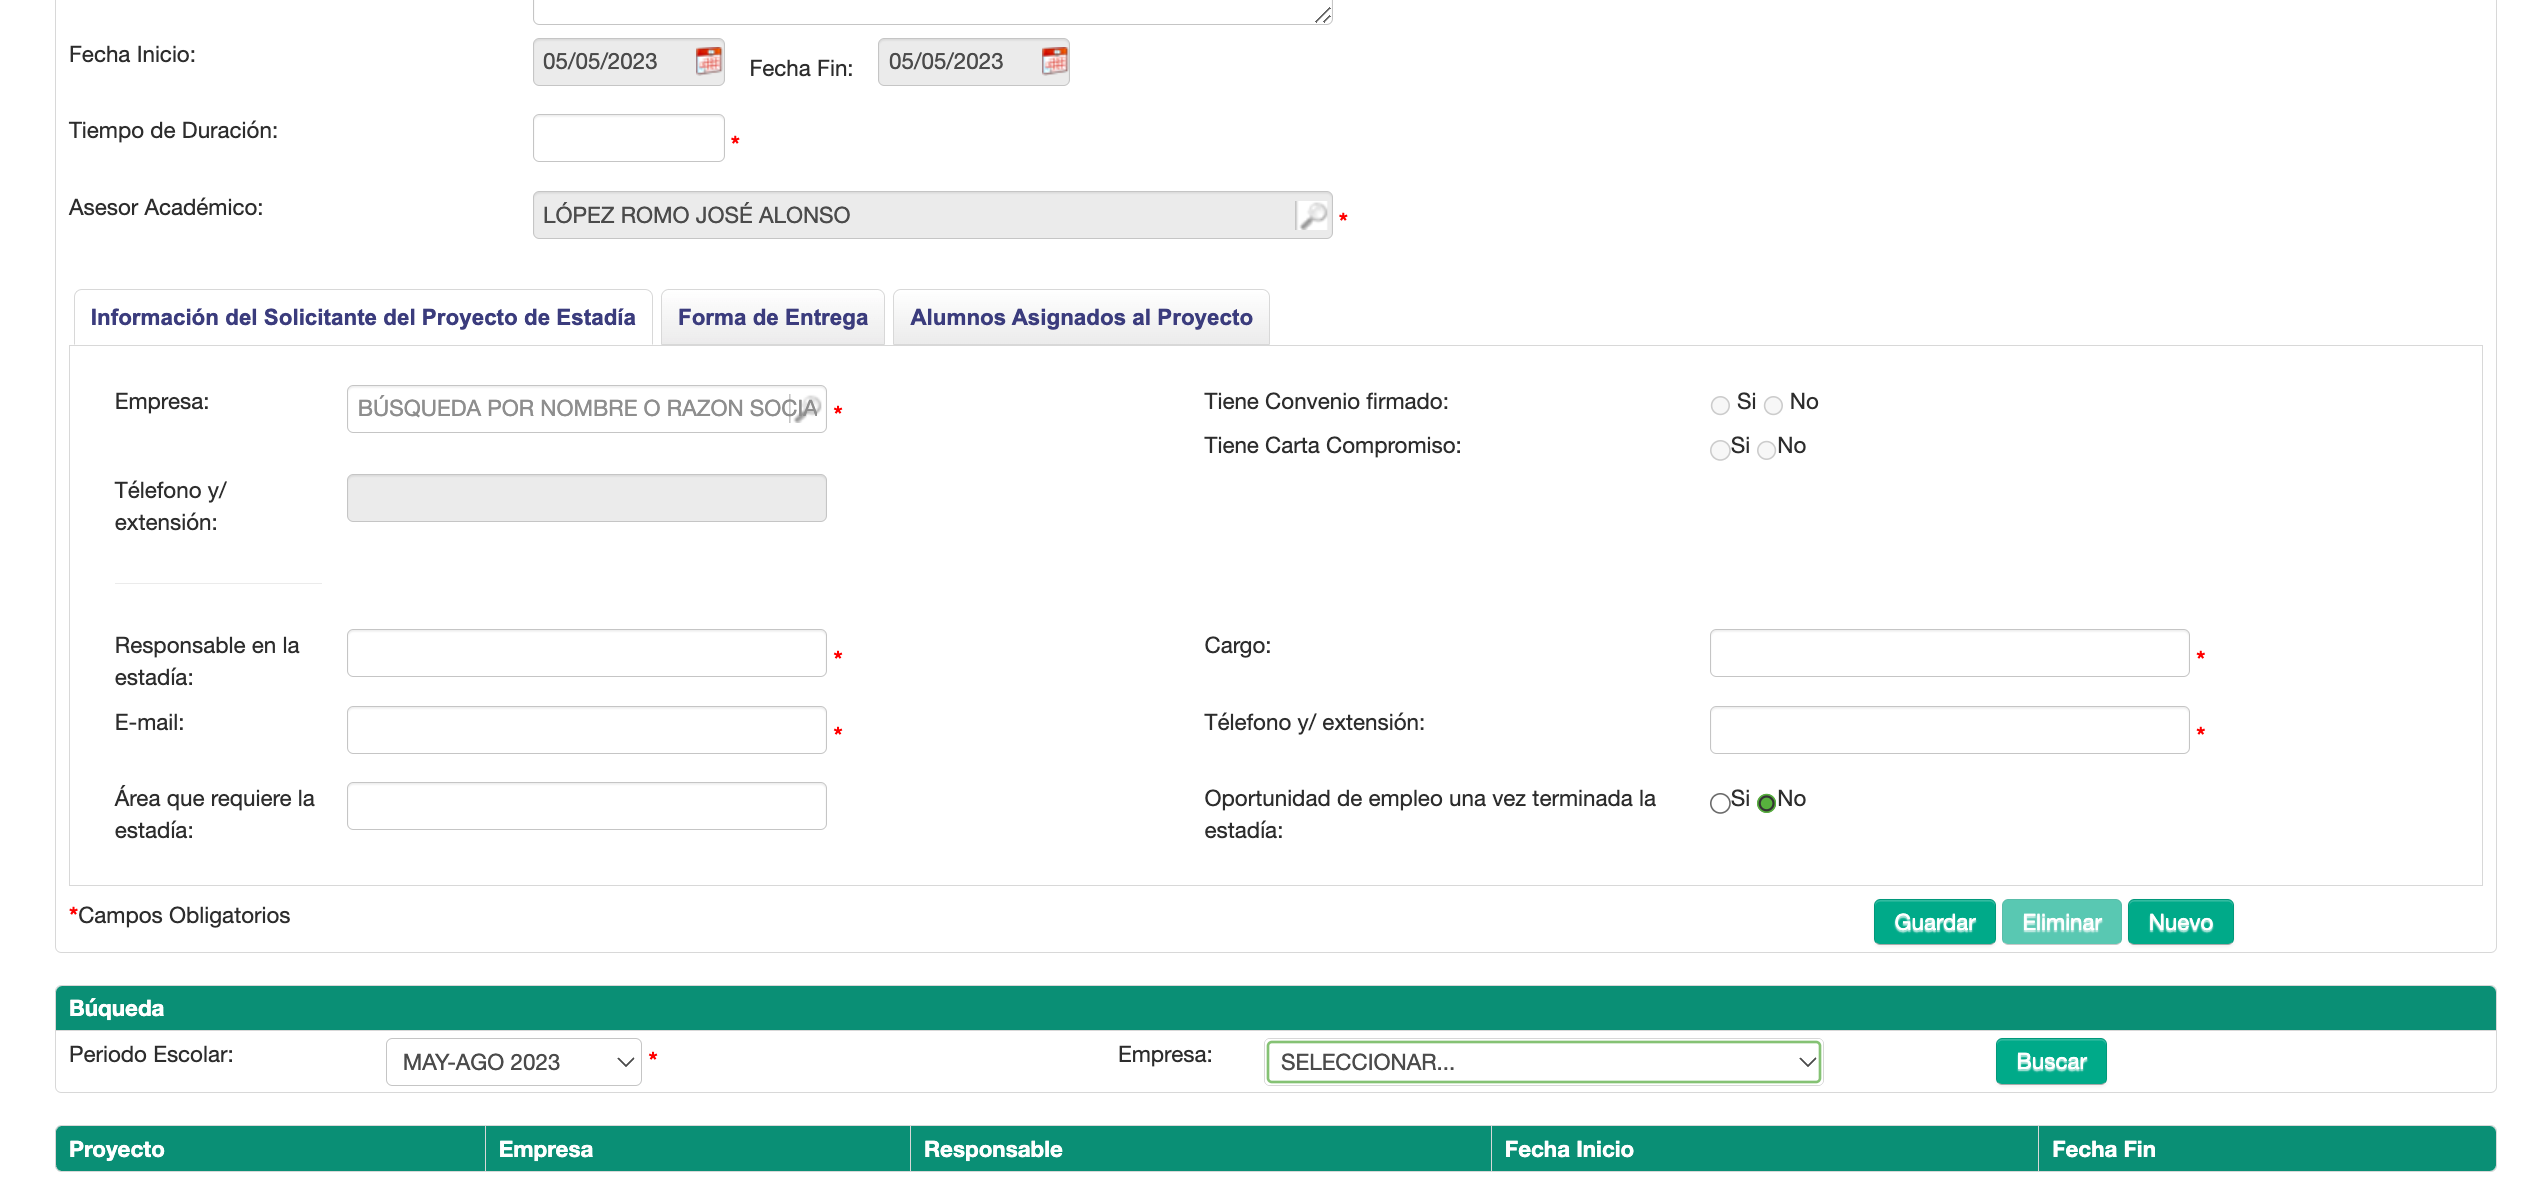The width and height of the screenshot is (2530, 1194).
Task: Select Si for Tiene Convenio firmado
Action: coord(1719,405)
